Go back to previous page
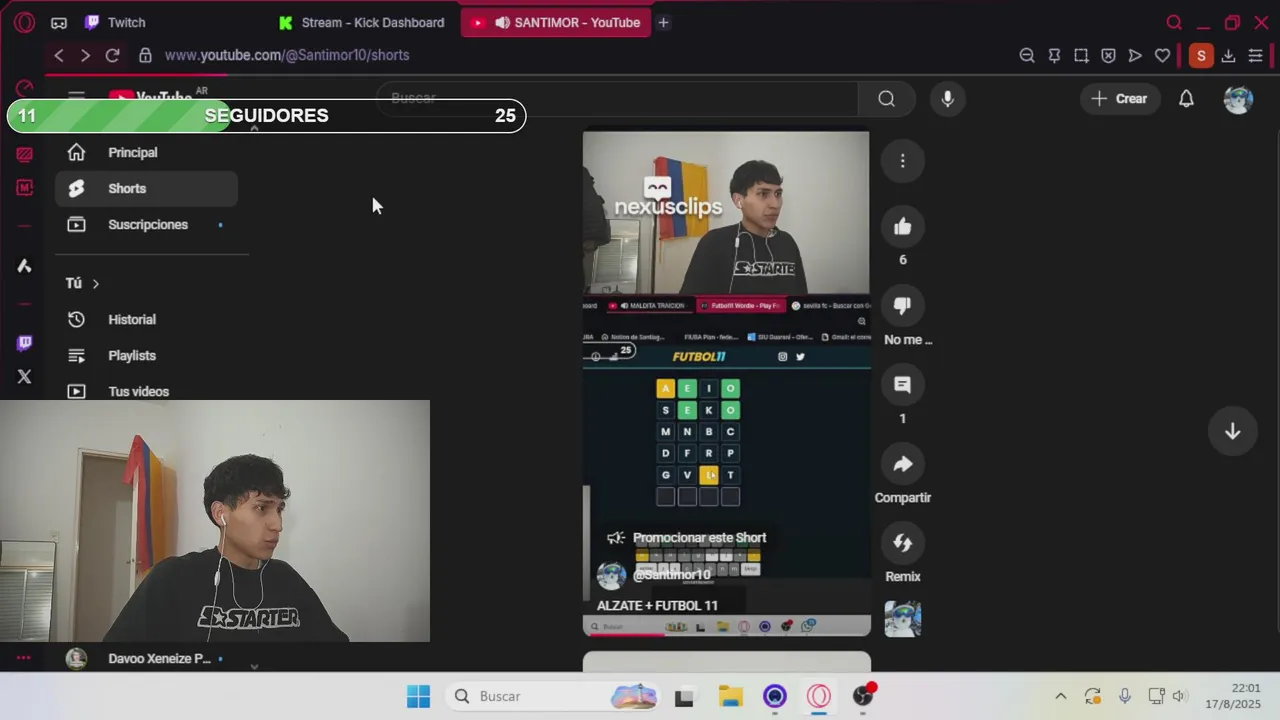Image resolution: width=1280 pixels, height=720 pixels. point(59,55)
